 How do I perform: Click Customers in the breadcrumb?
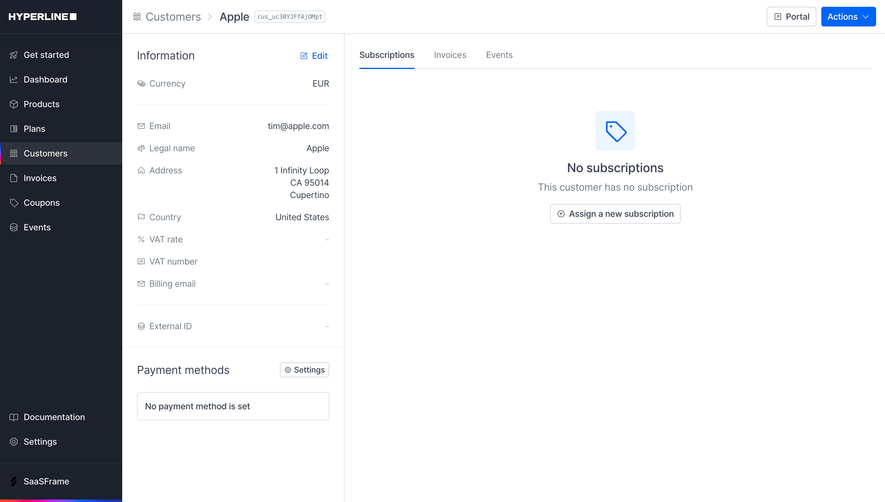pos(173,17)
